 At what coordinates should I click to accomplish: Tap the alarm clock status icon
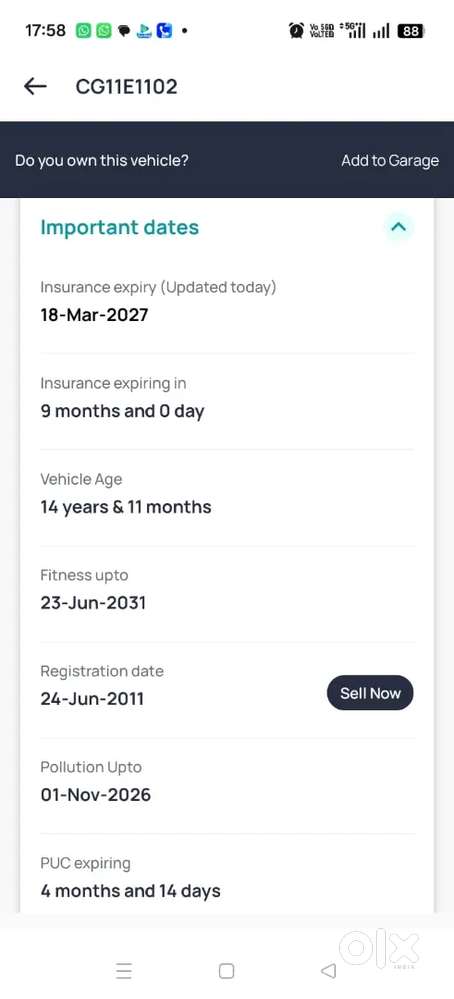click(x=296, y=30)
